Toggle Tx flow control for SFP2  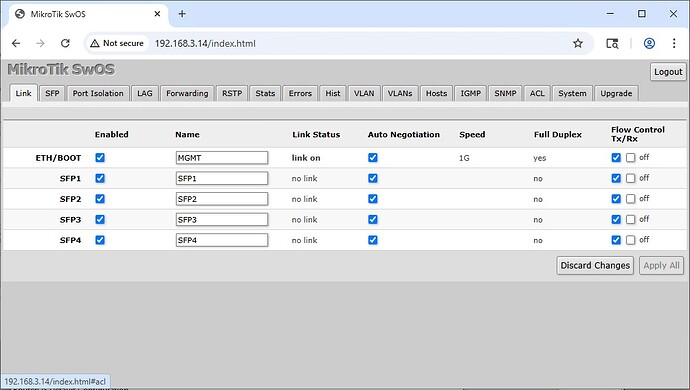(616, 199)
